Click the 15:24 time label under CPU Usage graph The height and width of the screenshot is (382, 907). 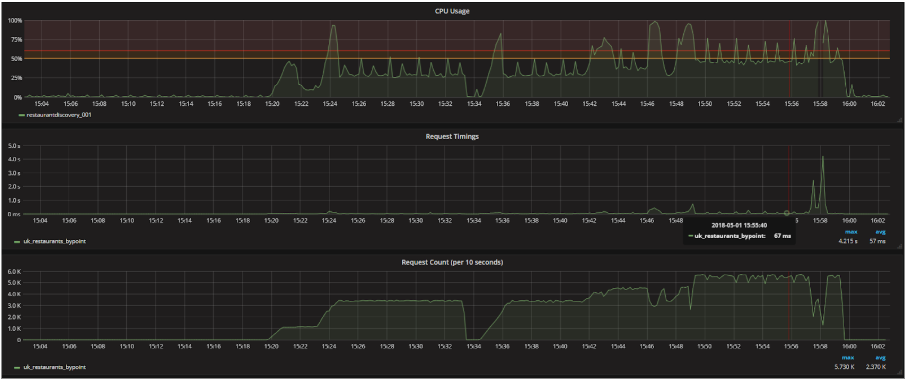coord(330,104)
